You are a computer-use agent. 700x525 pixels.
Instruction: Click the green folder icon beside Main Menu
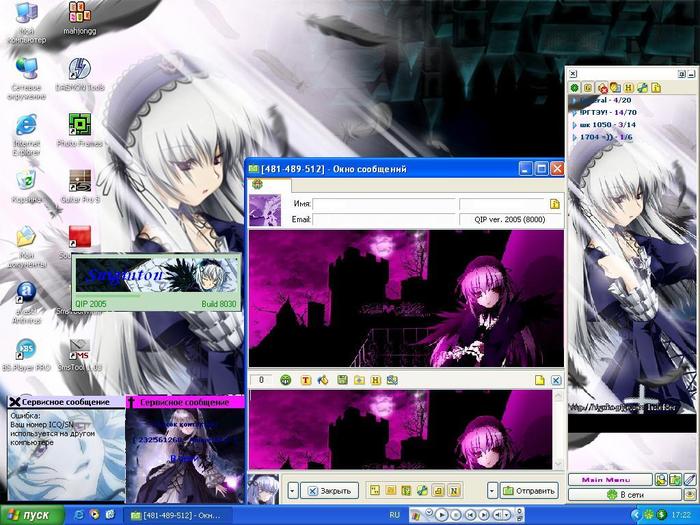[675, 480]
